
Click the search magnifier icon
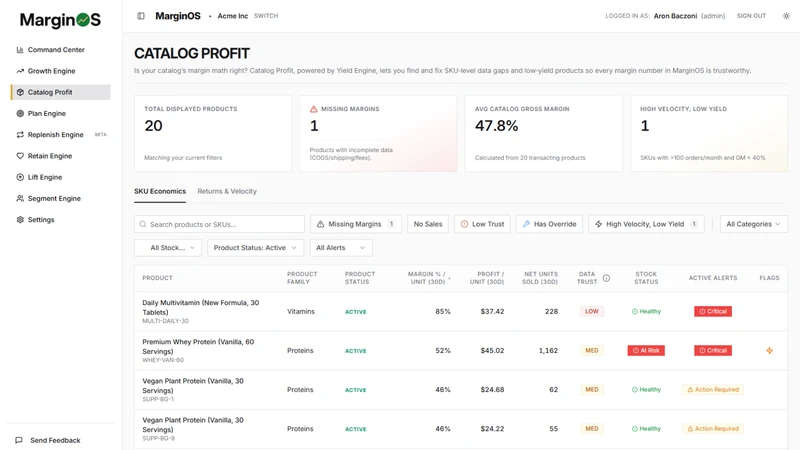coord(143,224)
